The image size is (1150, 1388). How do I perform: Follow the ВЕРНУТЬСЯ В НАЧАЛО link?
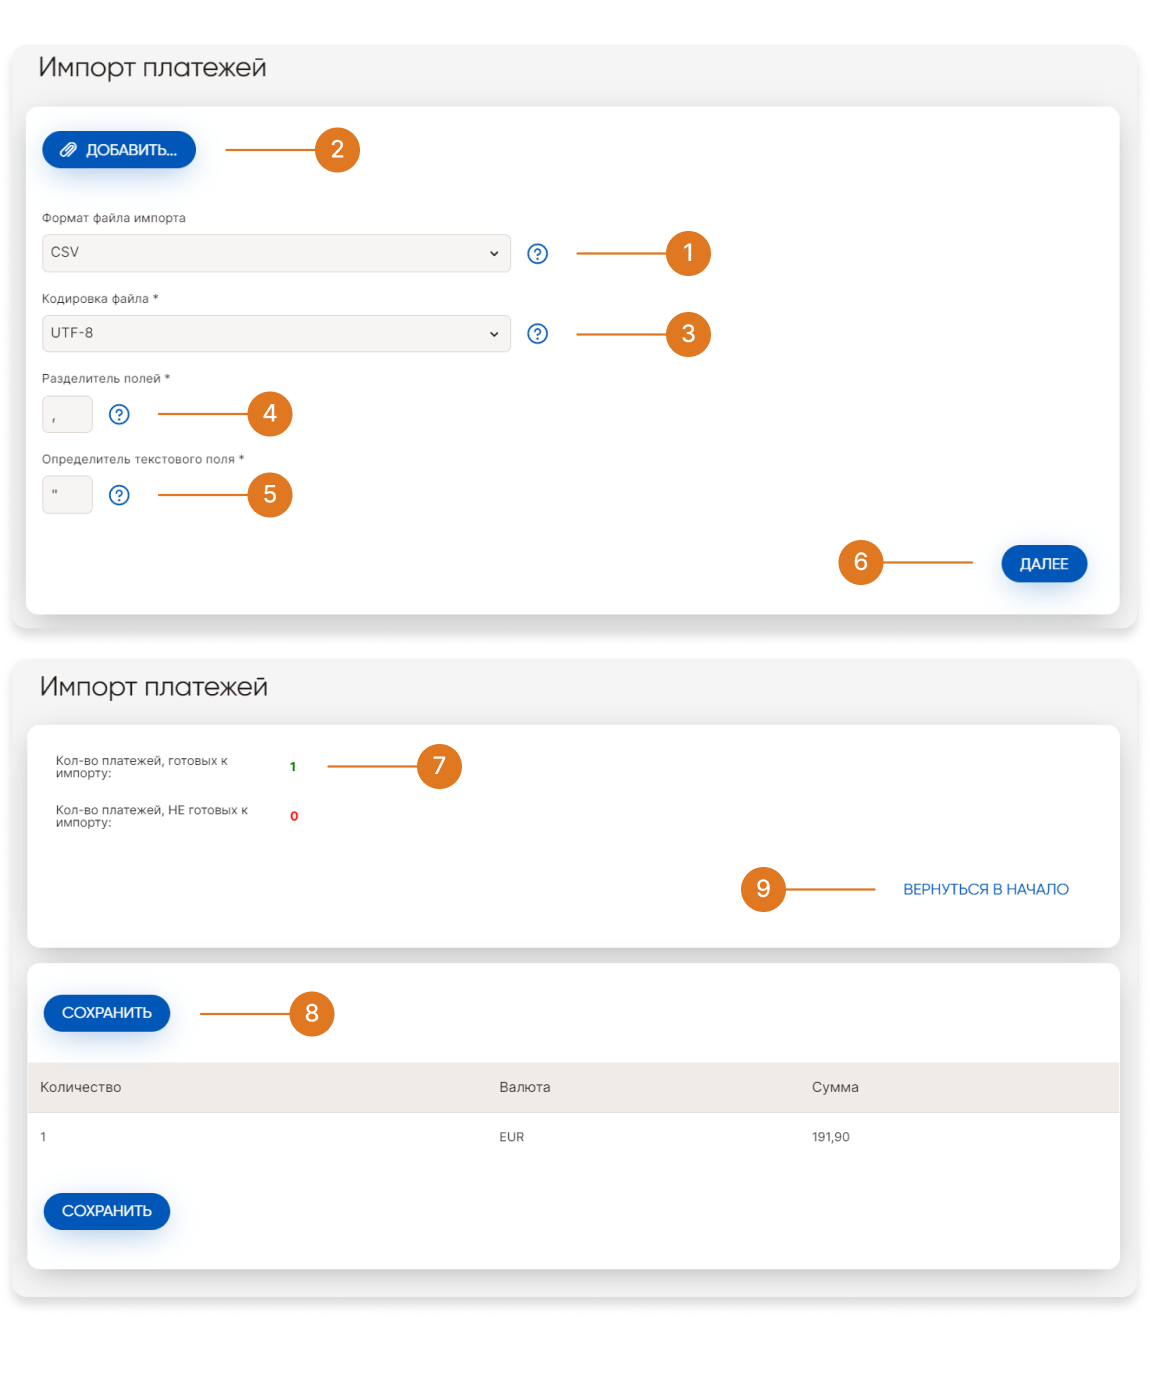point(985,889)
